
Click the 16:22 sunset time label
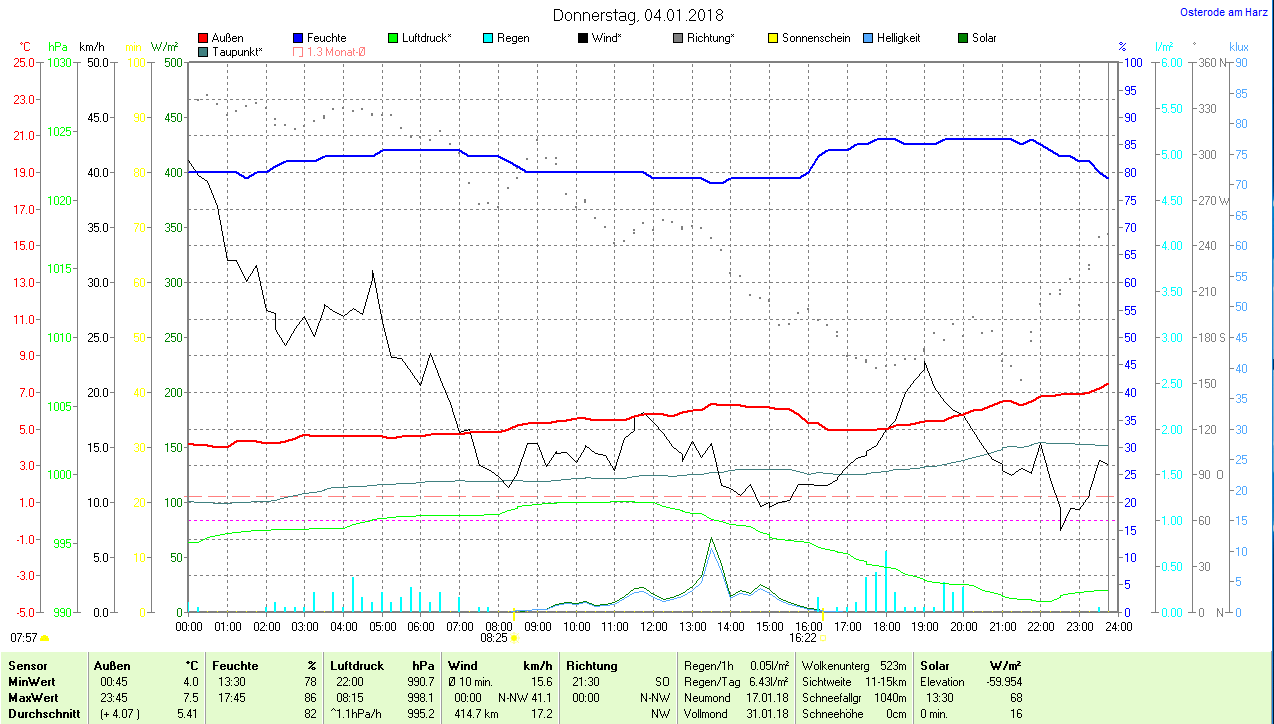pyautogui.click(x=803, y=636)
